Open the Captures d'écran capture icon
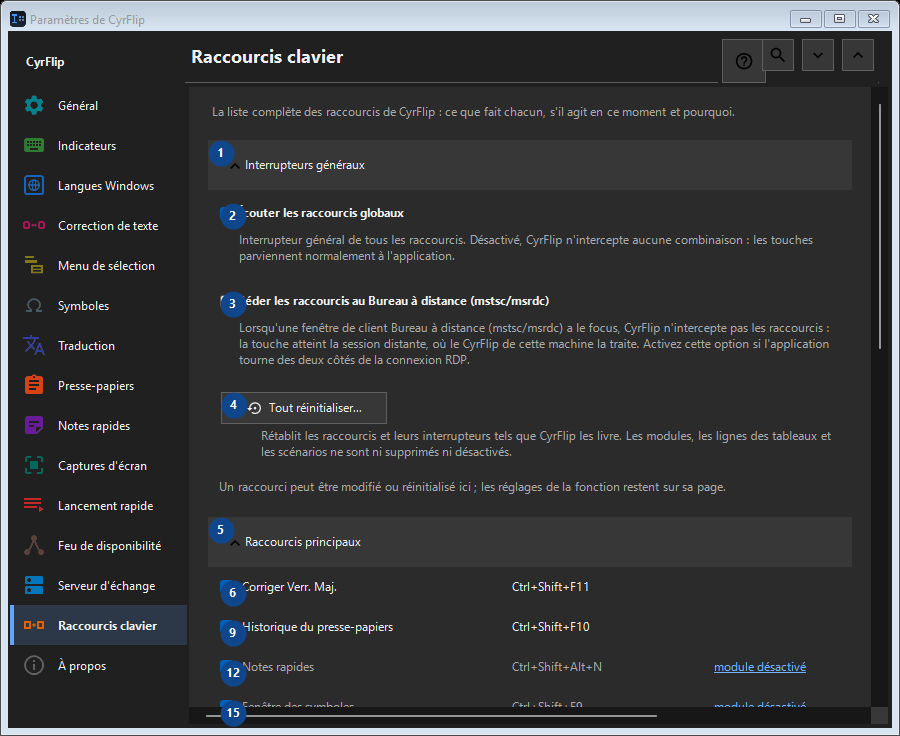Viewport: 900px width, 736px height. coord(34,465)
